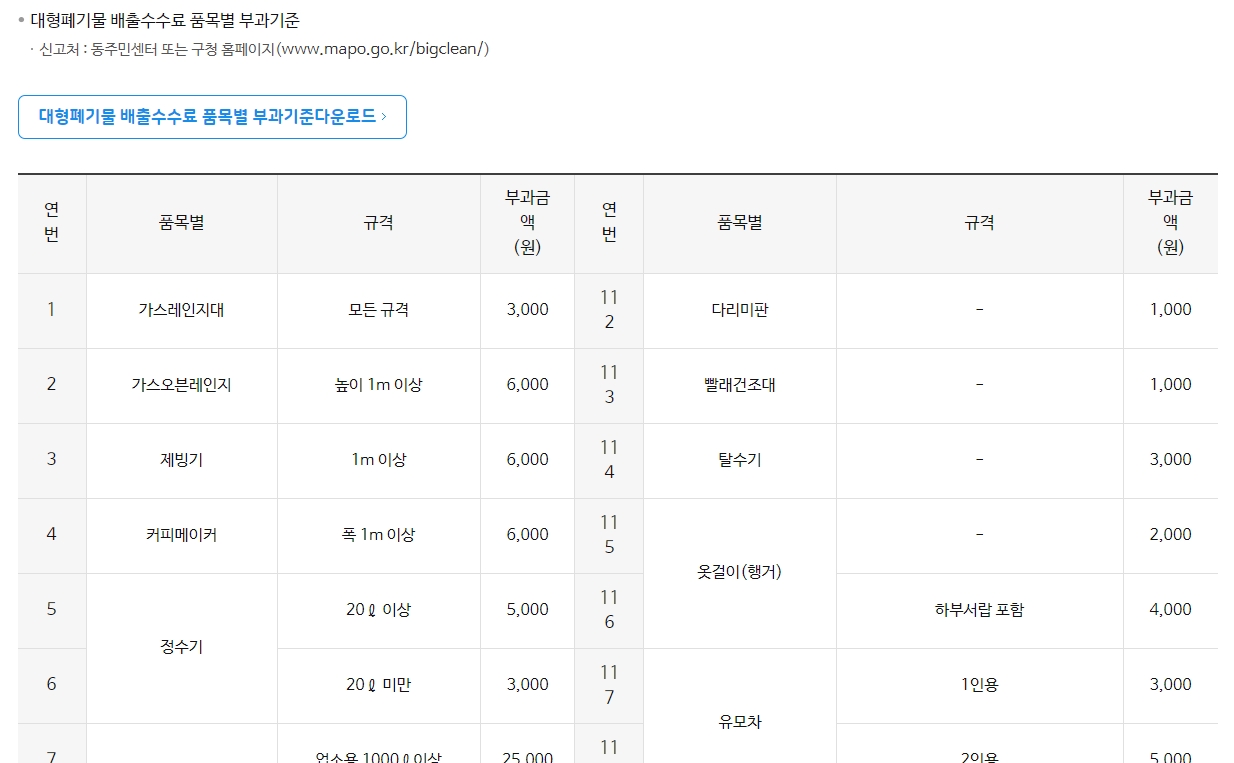The image size is (1234, 763).
Task: Select the 품목별 column header
Action: (x=181, y=223)
